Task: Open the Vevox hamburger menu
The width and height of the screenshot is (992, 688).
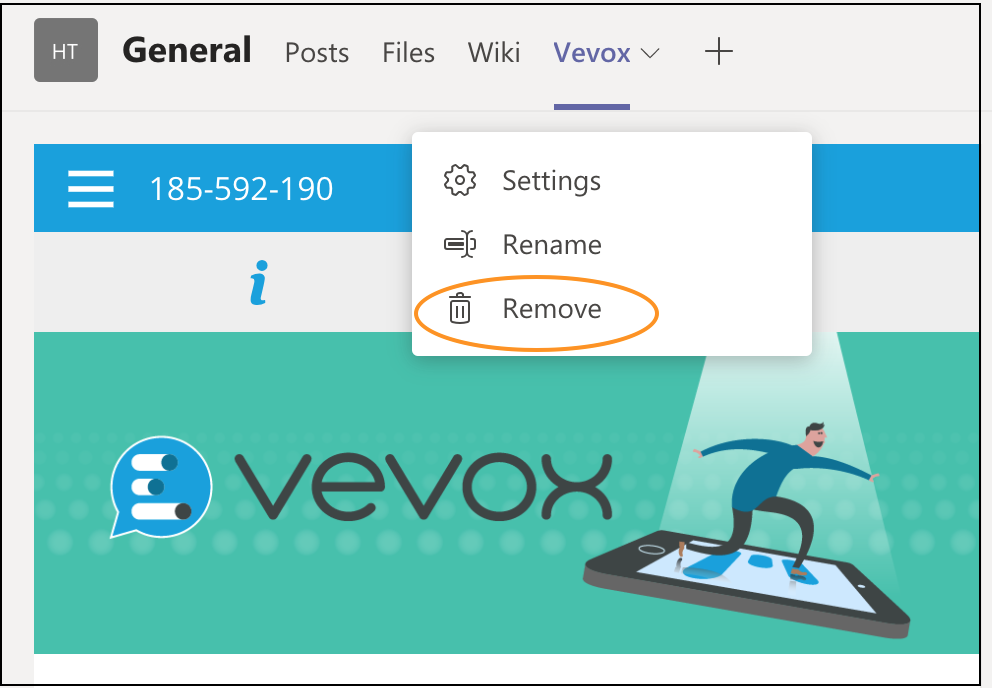Action: 90,188
